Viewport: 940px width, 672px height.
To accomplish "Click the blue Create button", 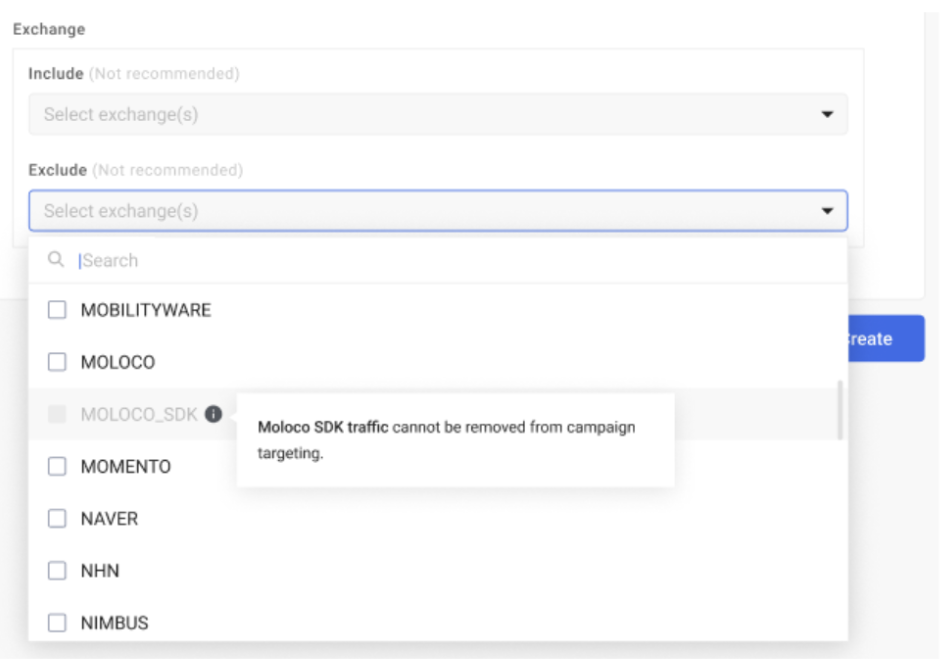I will 886,339.
